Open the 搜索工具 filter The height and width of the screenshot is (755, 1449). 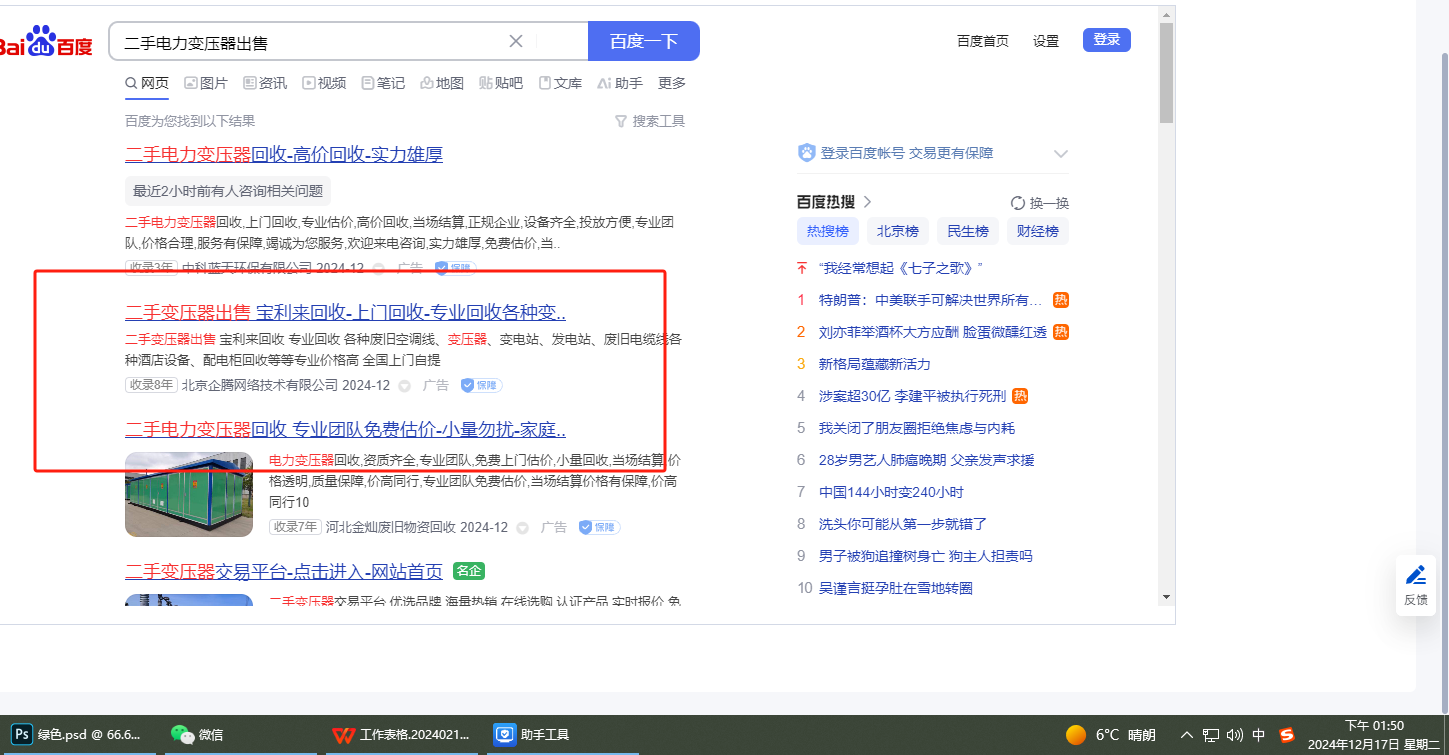click(x=649, y=121)
